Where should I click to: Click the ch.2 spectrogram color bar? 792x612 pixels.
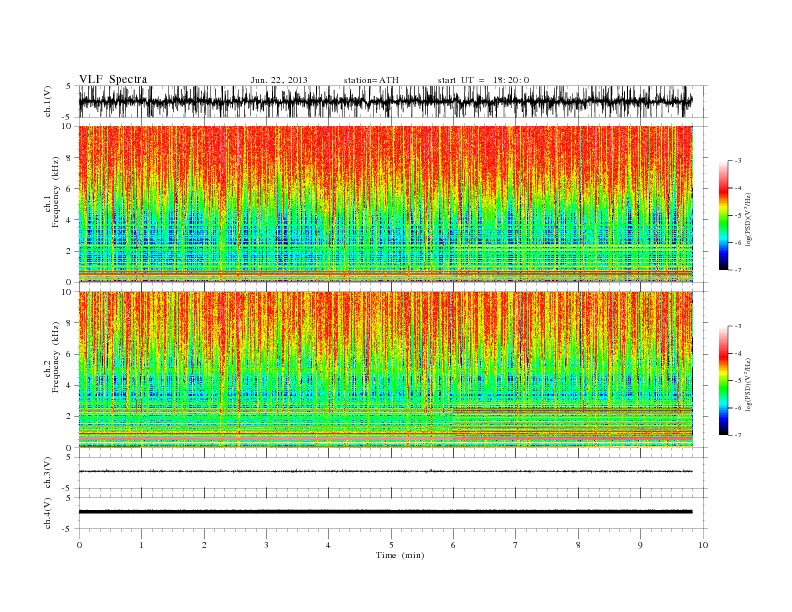pyautogui.click(x=723, y=380)
